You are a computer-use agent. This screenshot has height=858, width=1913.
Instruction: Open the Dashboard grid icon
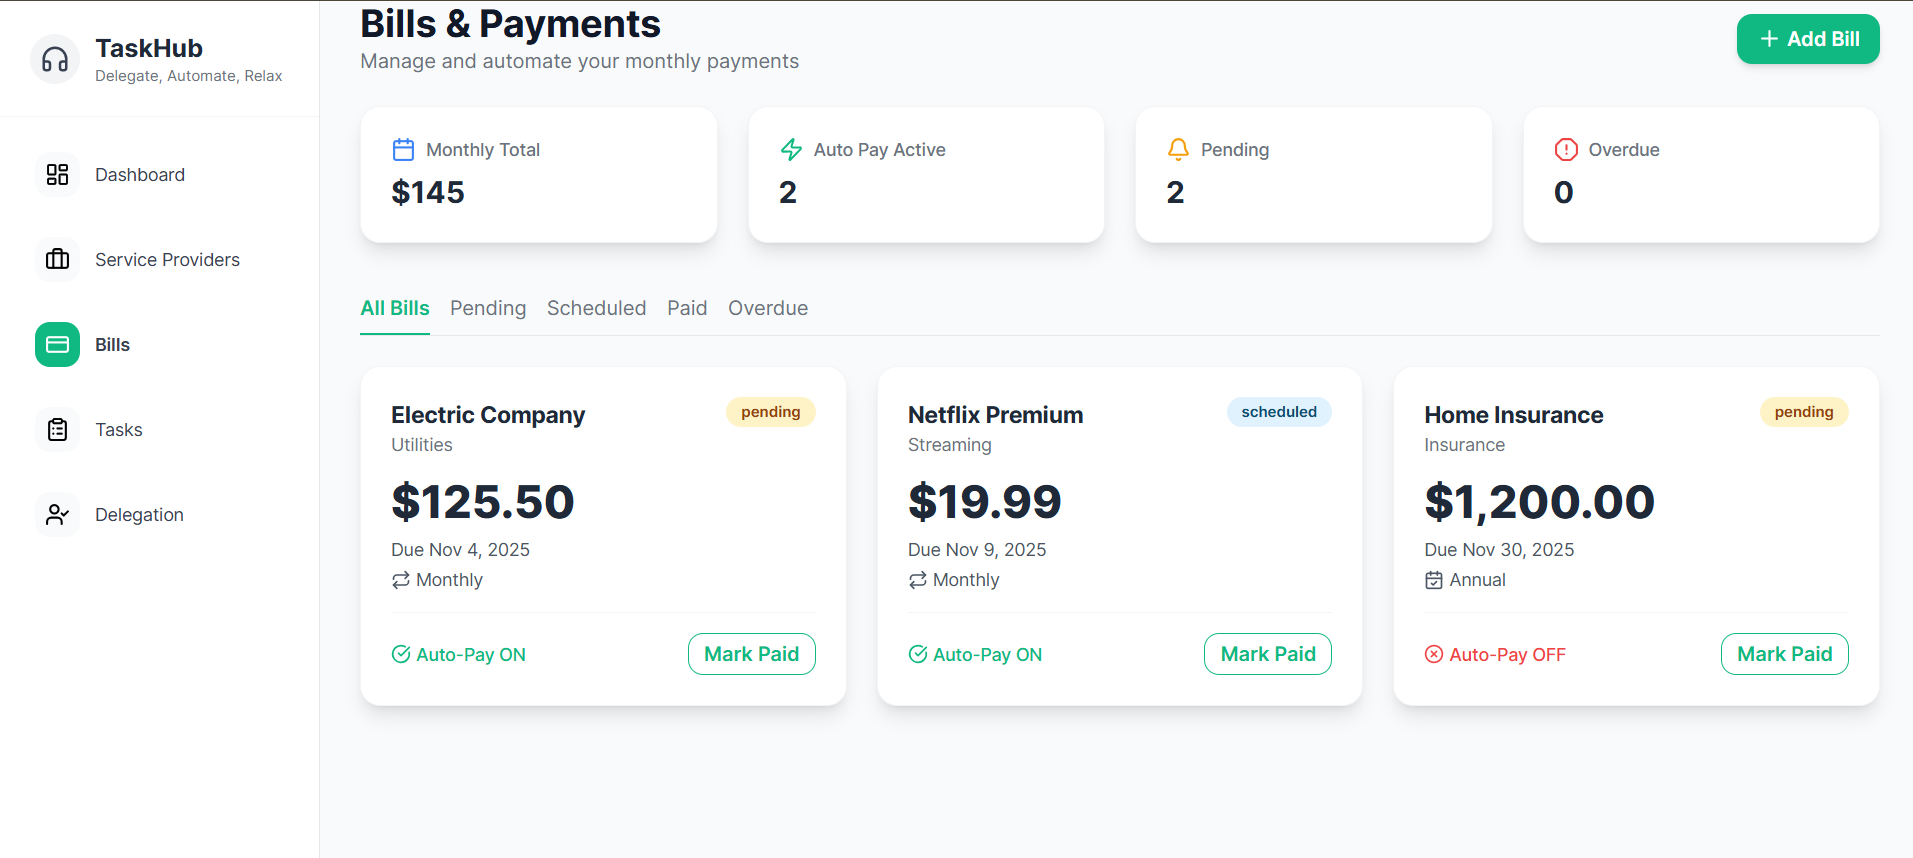click(57, 175)
